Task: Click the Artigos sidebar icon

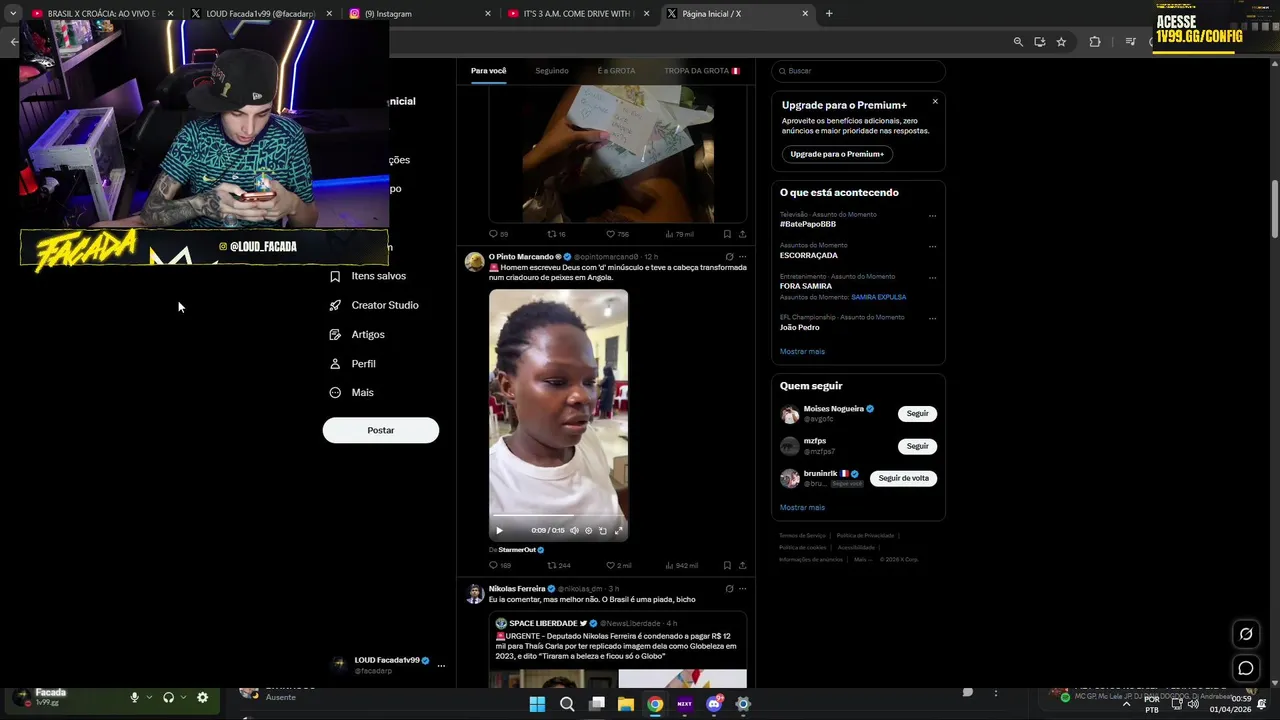Action: pyautogui.click(x=335, y=334)
